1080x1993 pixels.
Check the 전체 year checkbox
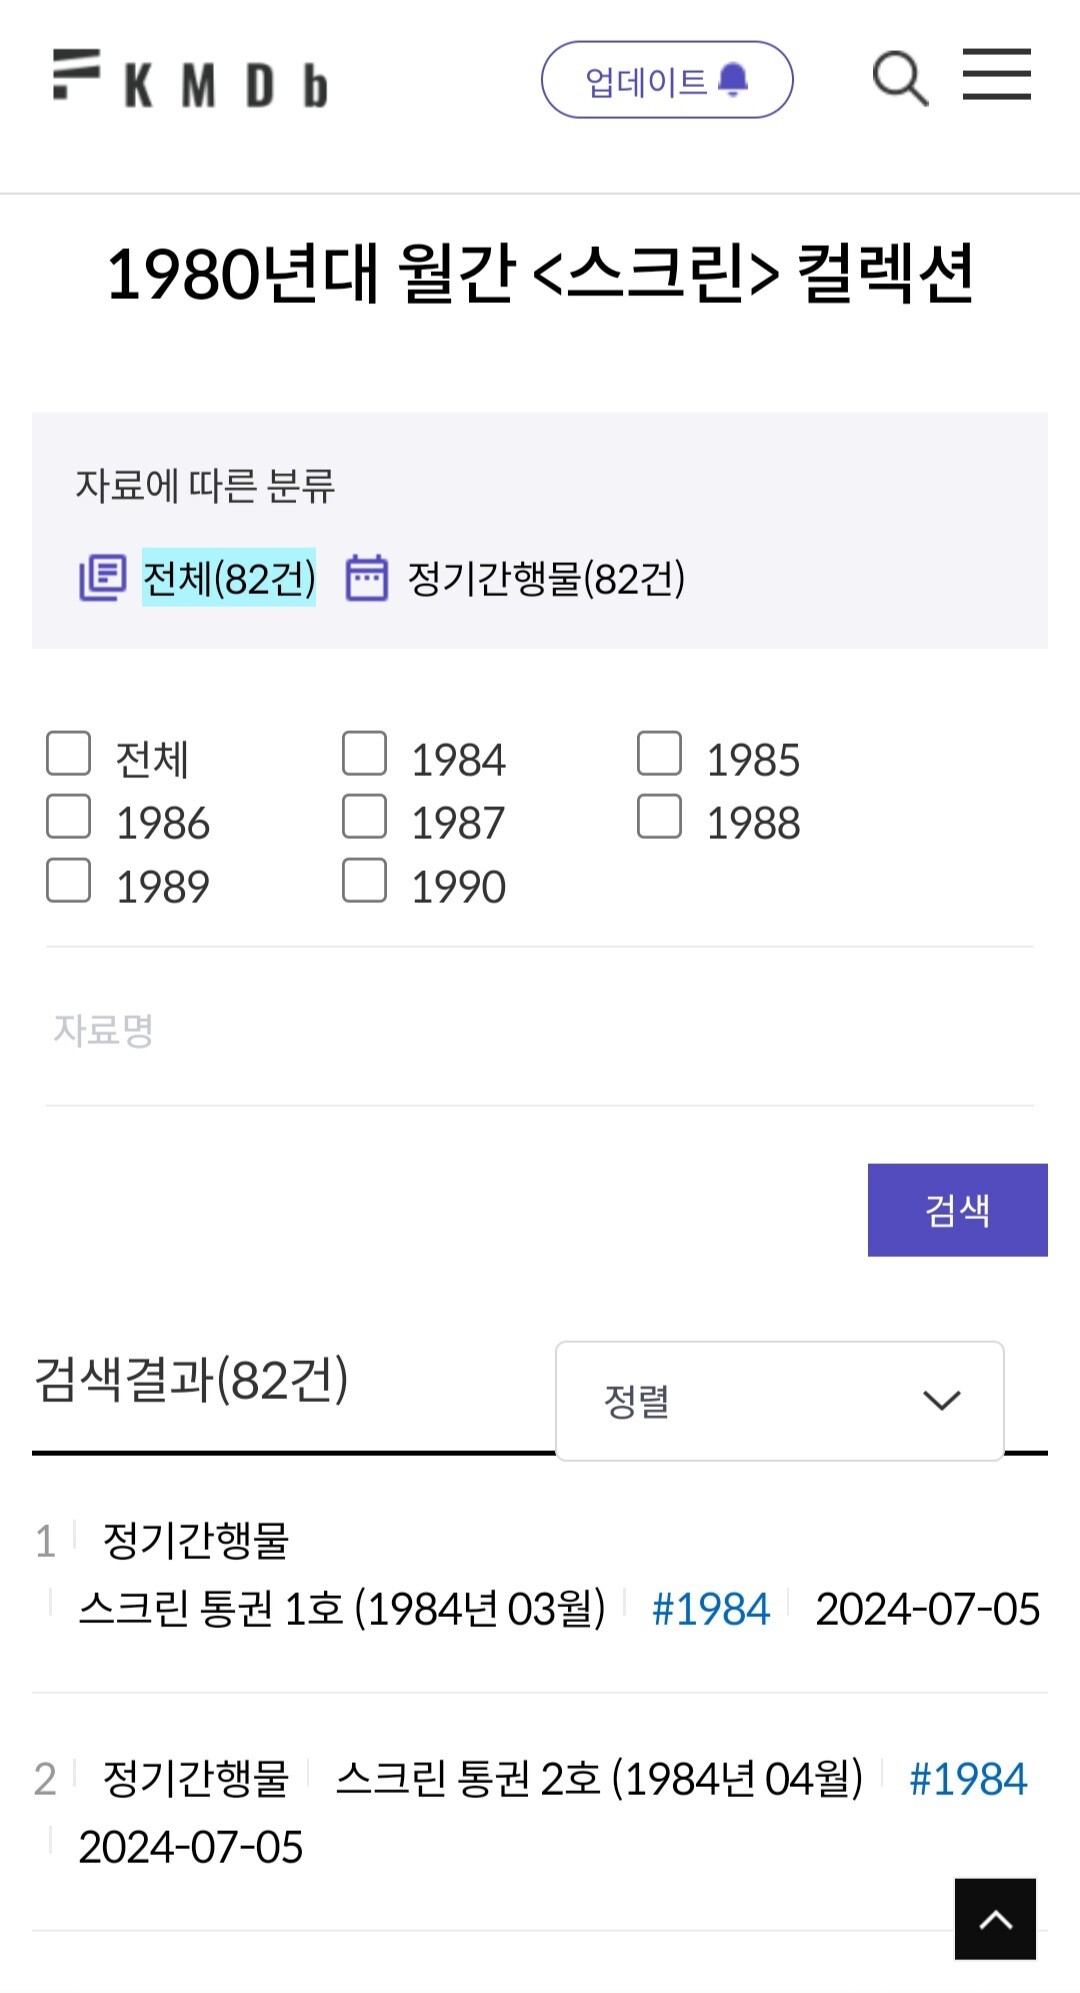tap(69, 754)
